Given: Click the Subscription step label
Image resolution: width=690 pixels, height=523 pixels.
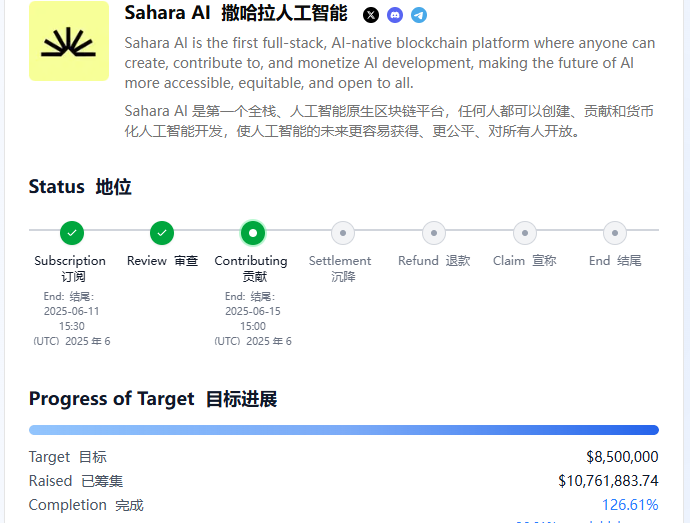Looking at the screenshot, I should point(70,269).
